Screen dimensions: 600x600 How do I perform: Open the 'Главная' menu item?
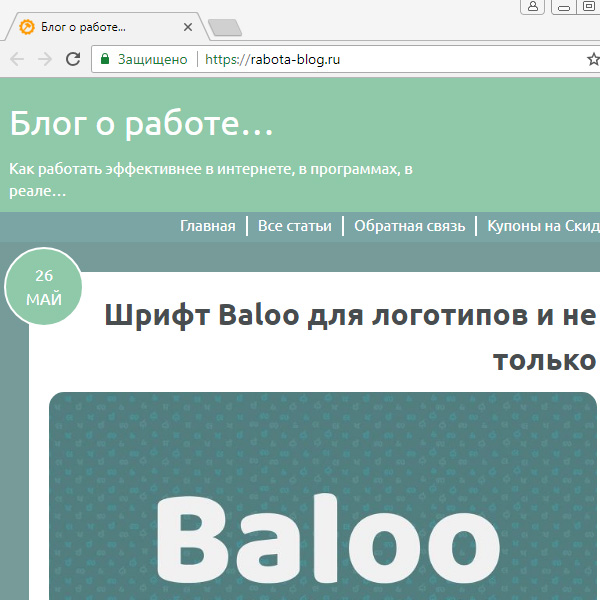208,226
